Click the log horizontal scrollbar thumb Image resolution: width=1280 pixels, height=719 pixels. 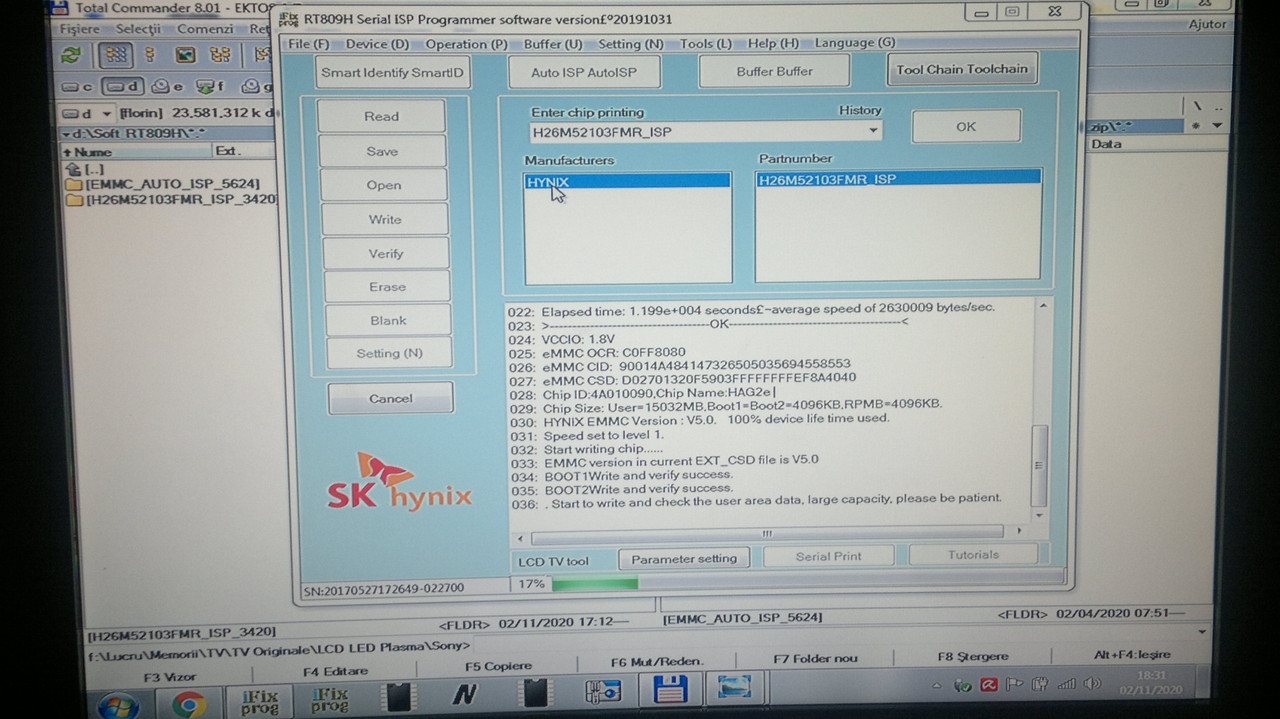(x=767, y=533)
